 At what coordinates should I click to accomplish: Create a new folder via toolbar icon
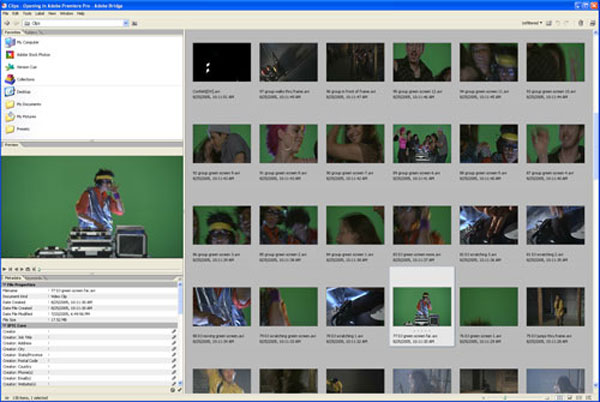(549, 23)
